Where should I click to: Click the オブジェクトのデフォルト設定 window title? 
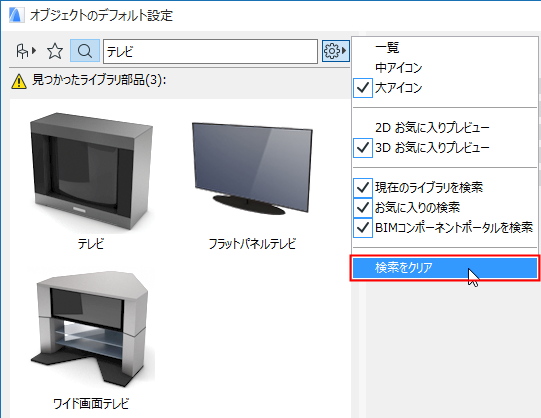point(101,16)
